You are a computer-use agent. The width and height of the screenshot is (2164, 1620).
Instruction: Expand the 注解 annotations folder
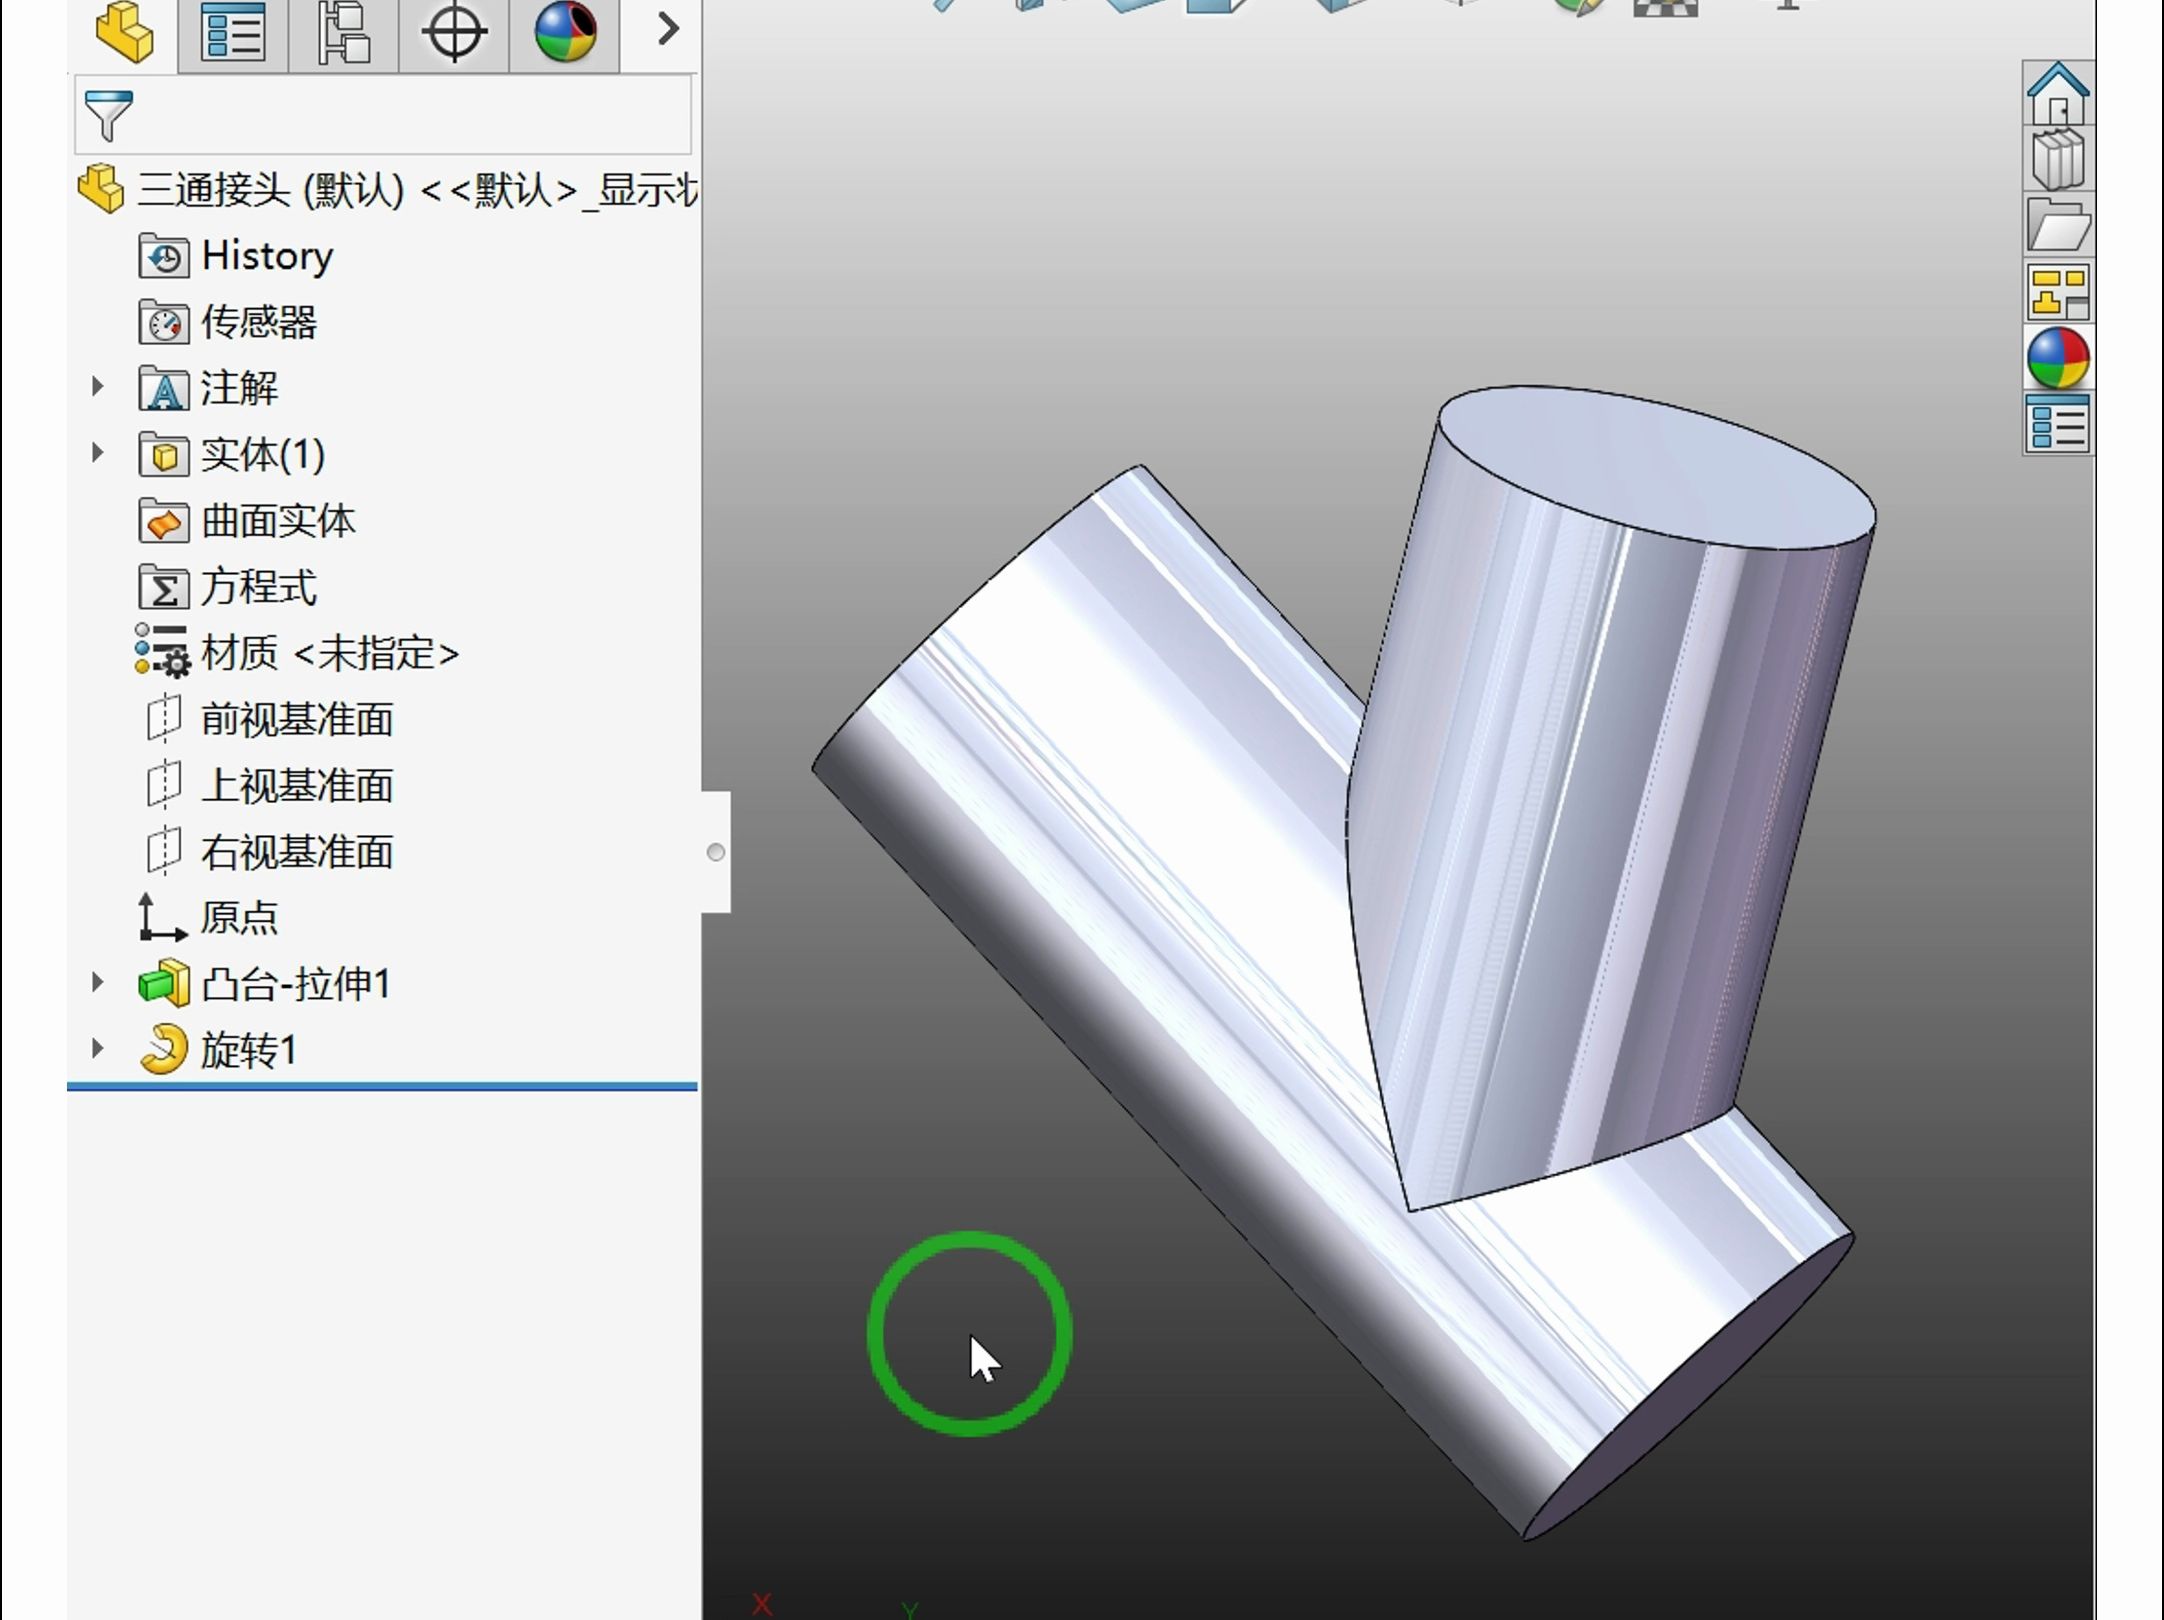97,387
